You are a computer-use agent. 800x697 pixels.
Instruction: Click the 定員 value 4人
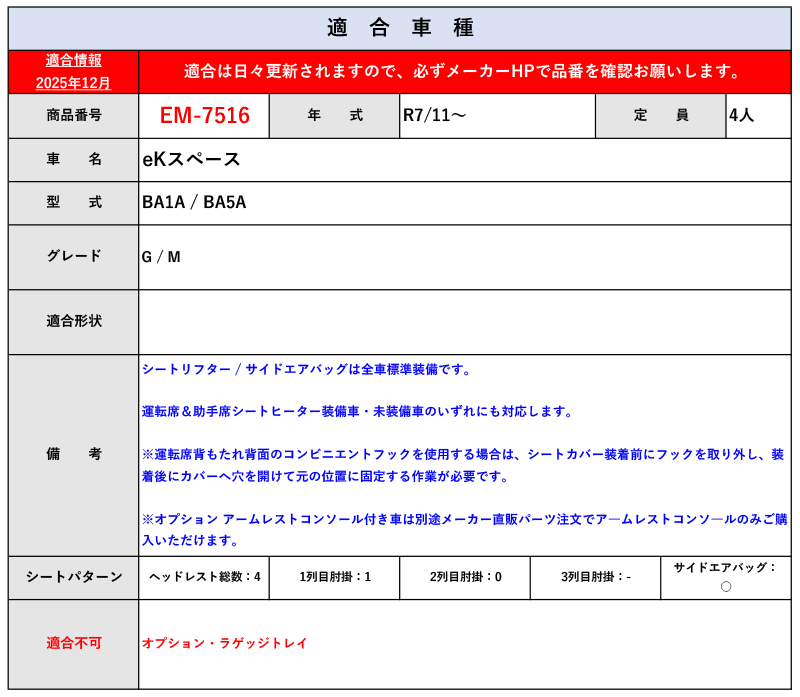tap(741, 116)
